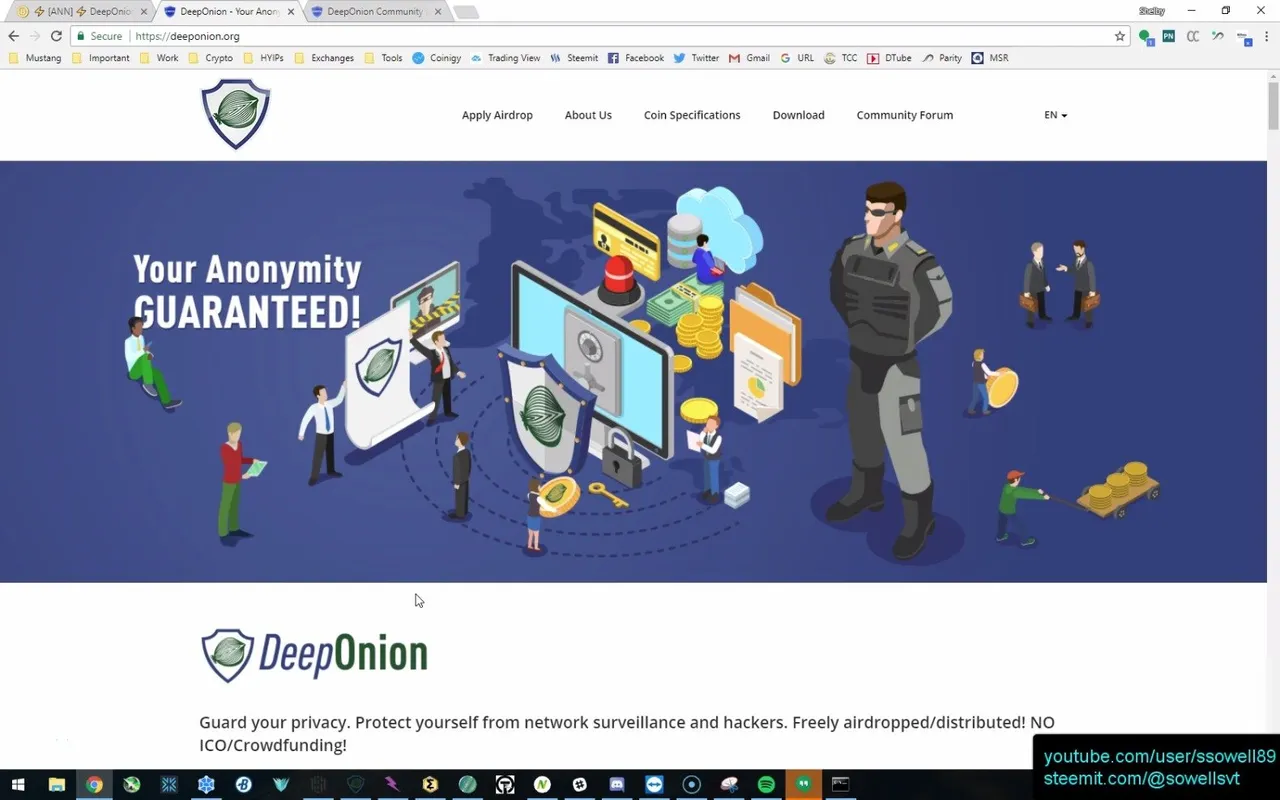This screenshot has height=800, width=1280.
Task: Expand the EN language dropdown
Action: click(1055, 115)
